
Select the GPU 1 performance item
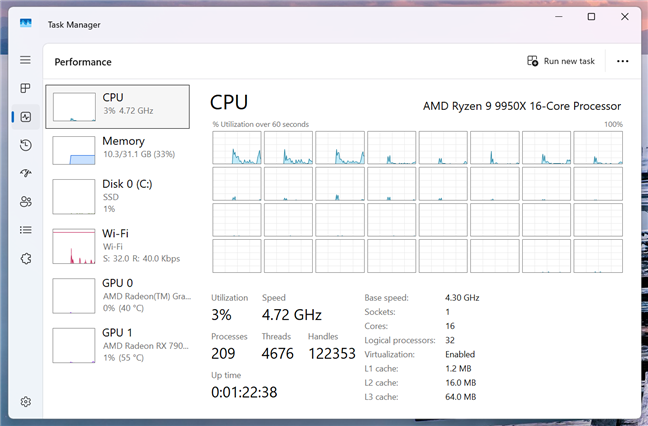coord(117,345)
